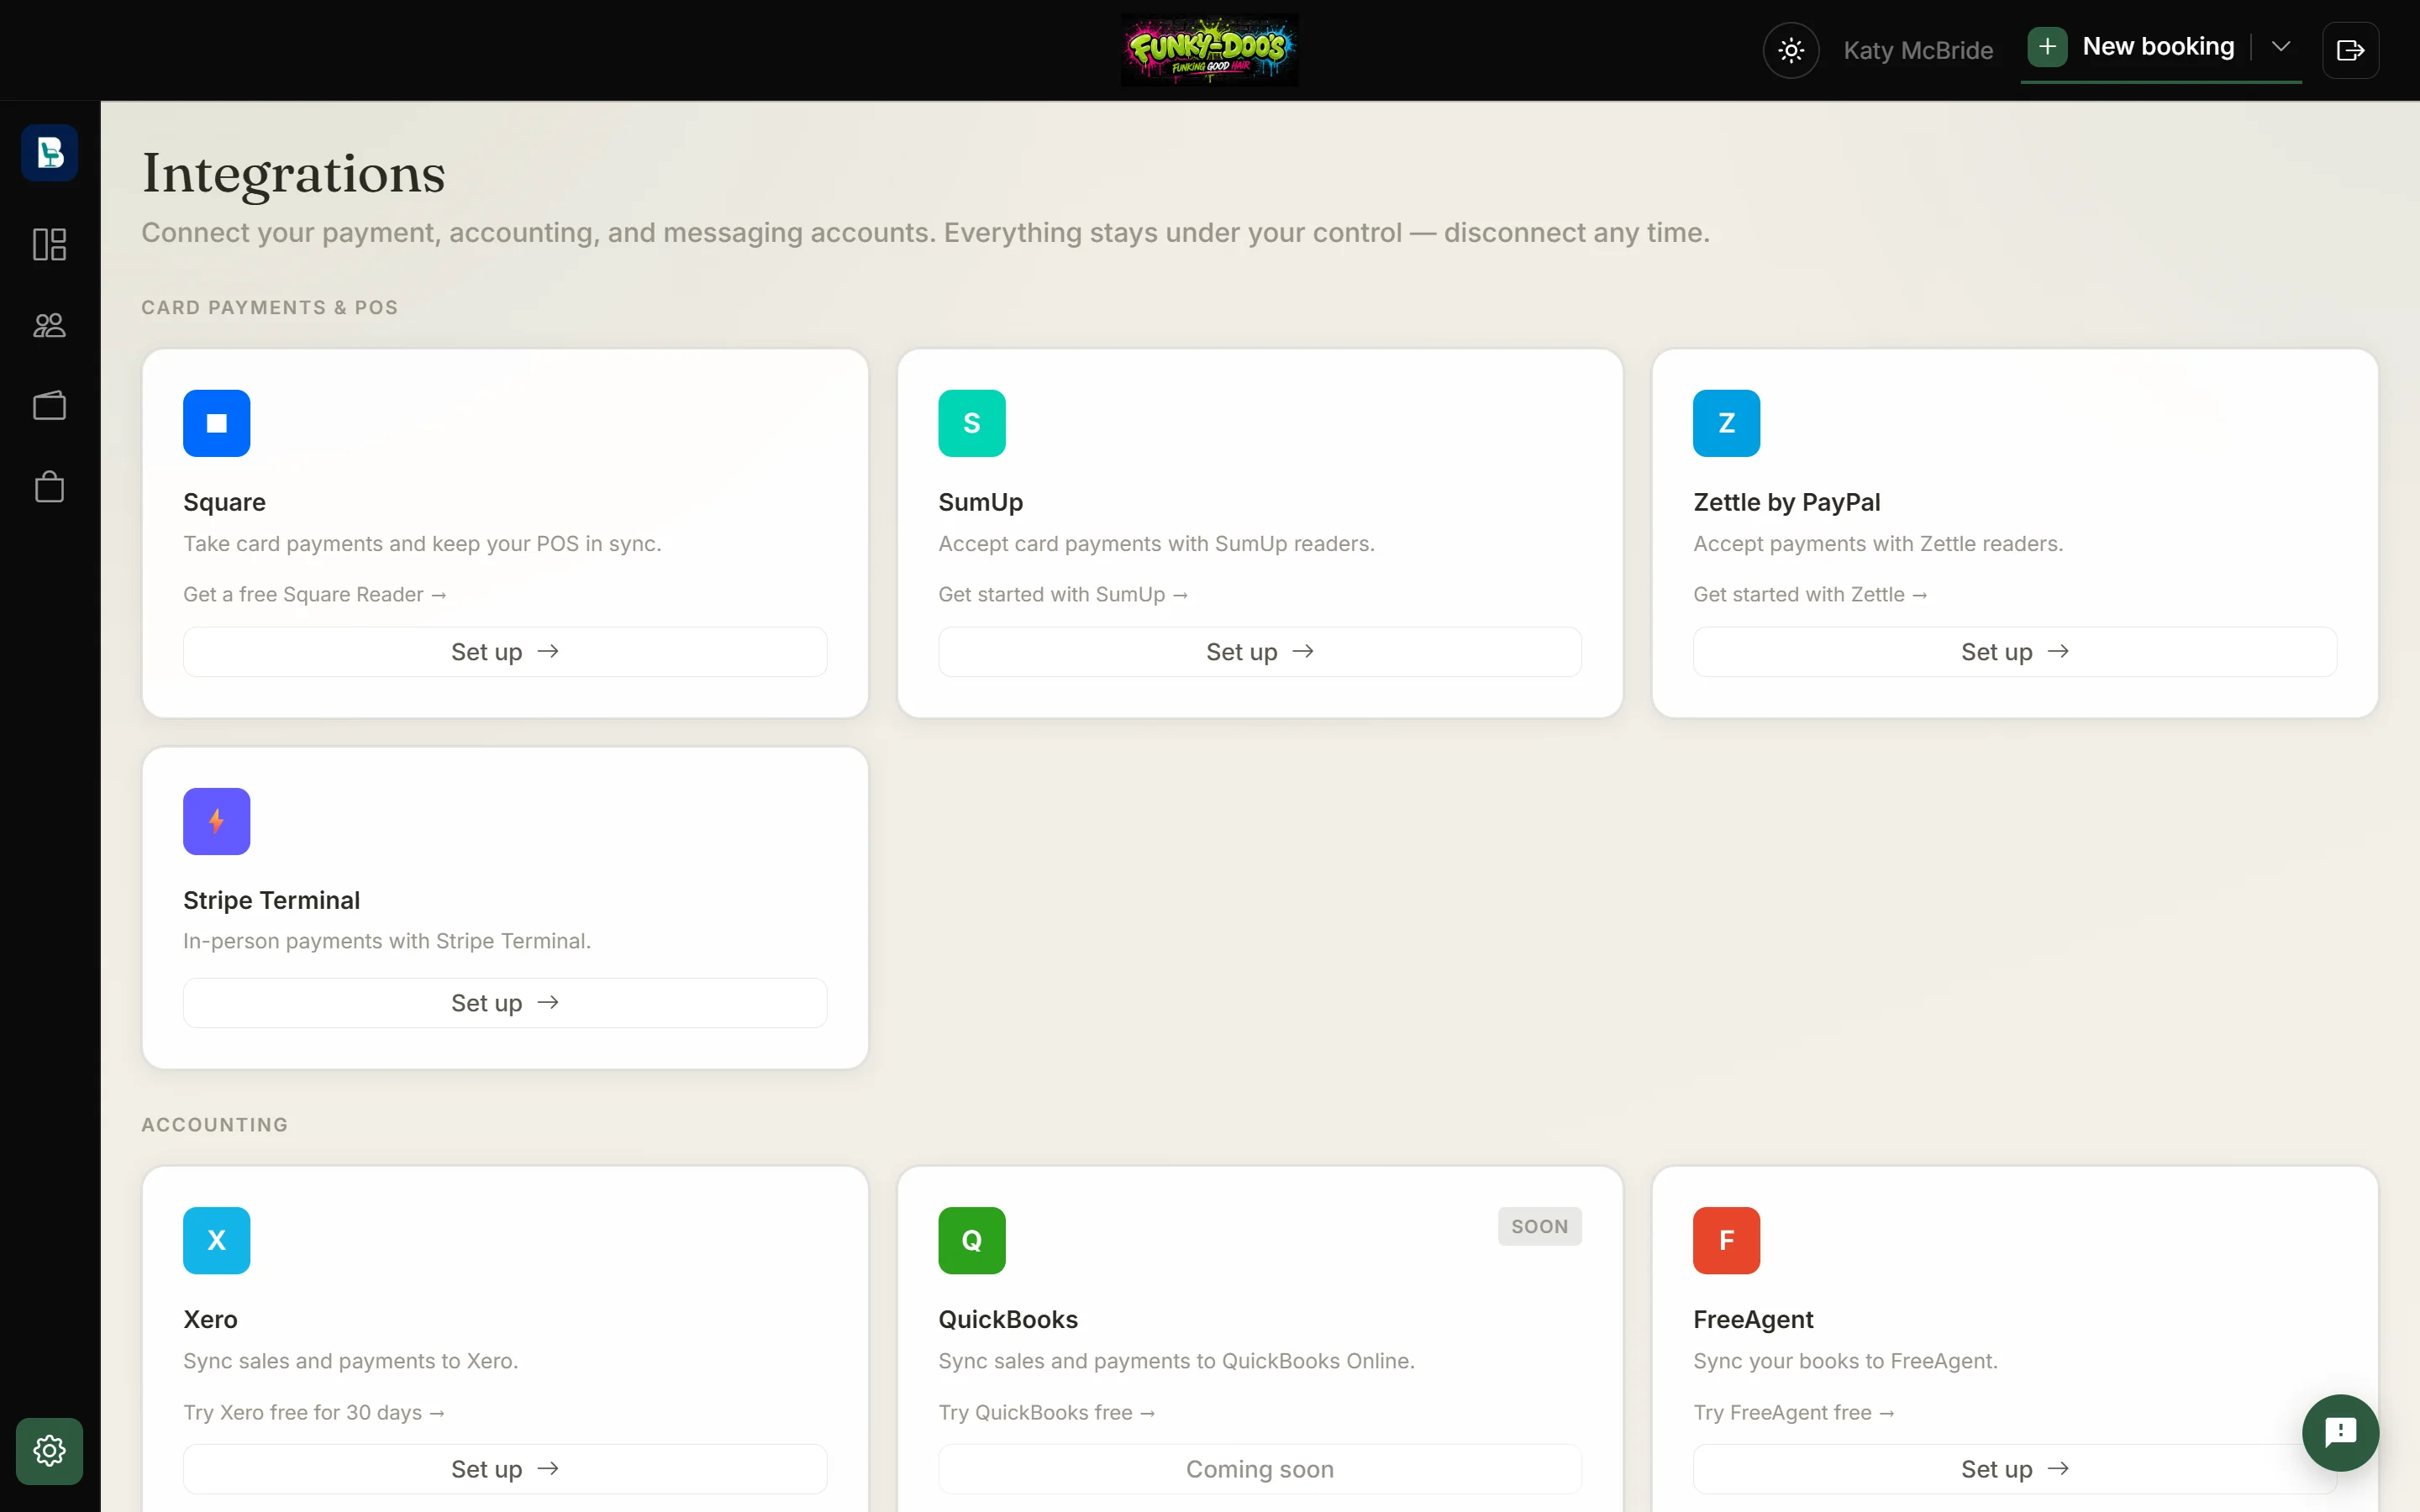
Task: Open Get started with SumUp link
Action: point(1063,594)
